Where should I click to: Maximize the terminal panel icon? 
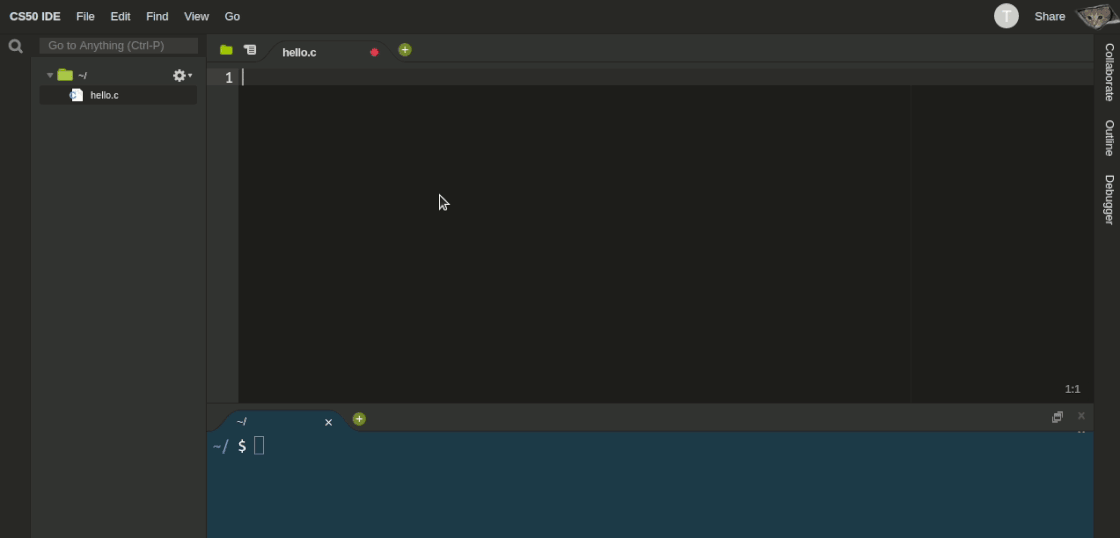pos(1057,417)
